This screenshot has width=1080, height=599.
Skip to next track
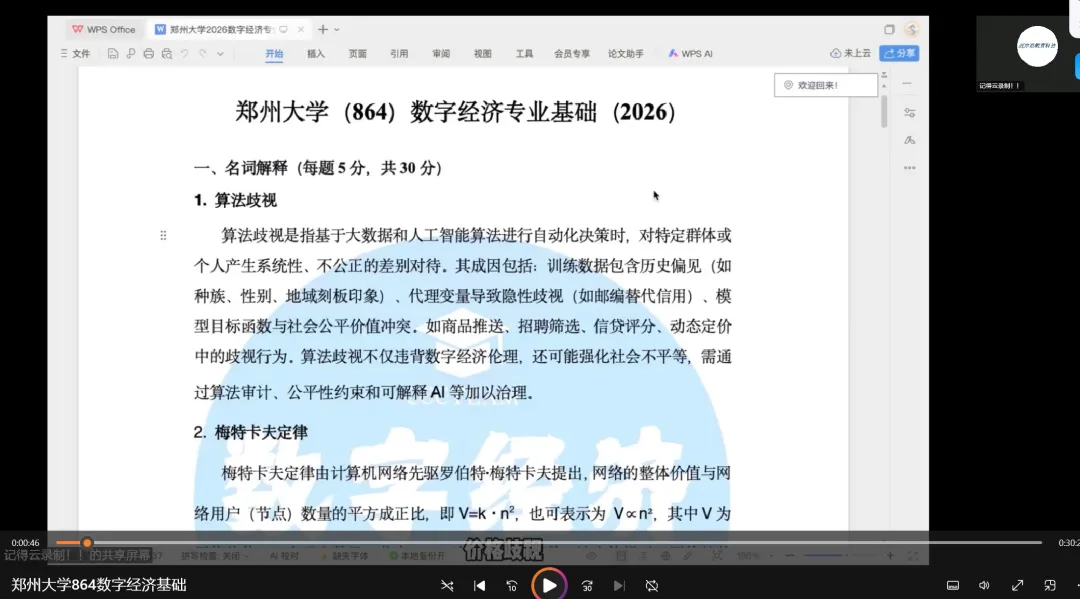(x=619, y=586)
